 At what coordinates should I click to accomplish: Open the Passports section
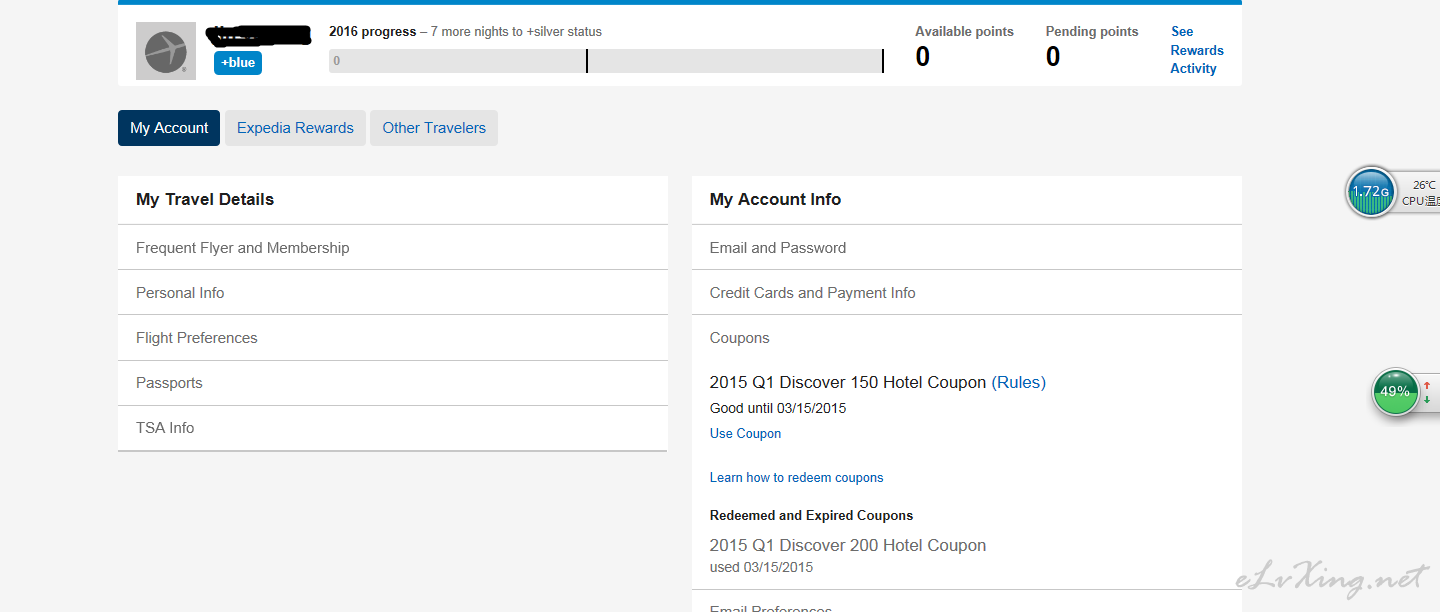tap(393, 383)
